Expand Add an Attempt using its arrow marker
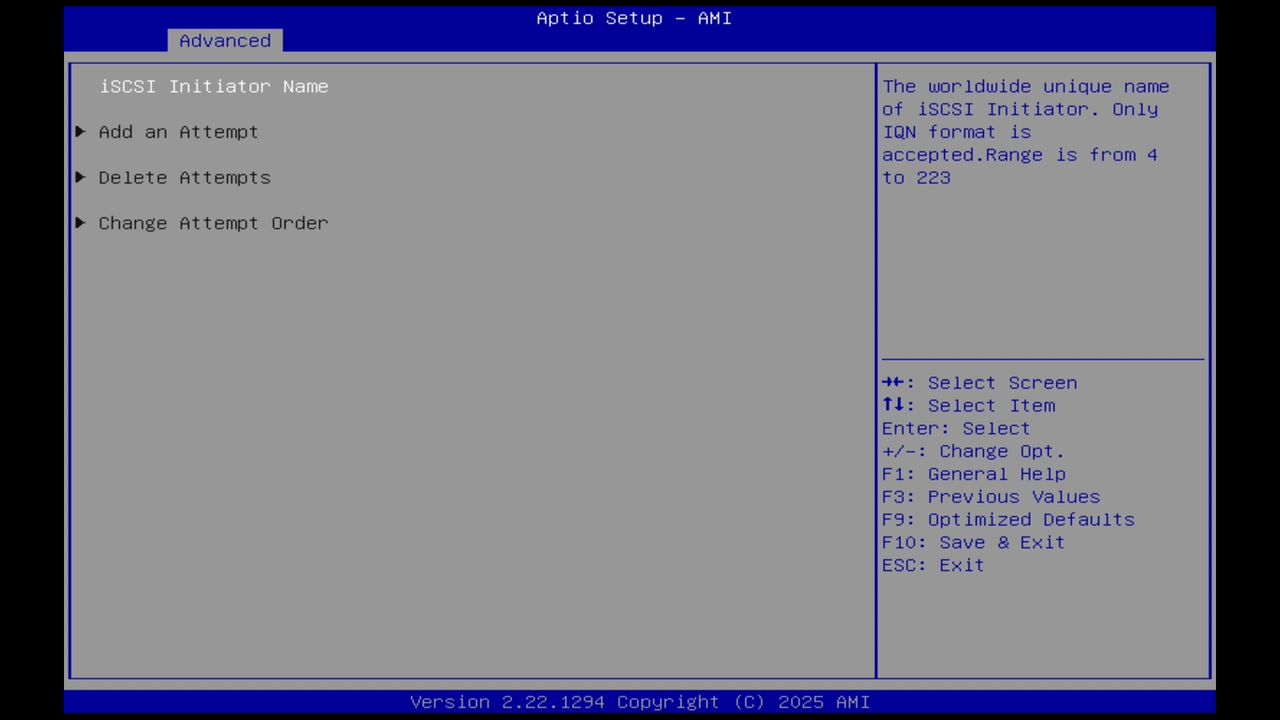Screen dimensions: 1280x720 [79, 131]
